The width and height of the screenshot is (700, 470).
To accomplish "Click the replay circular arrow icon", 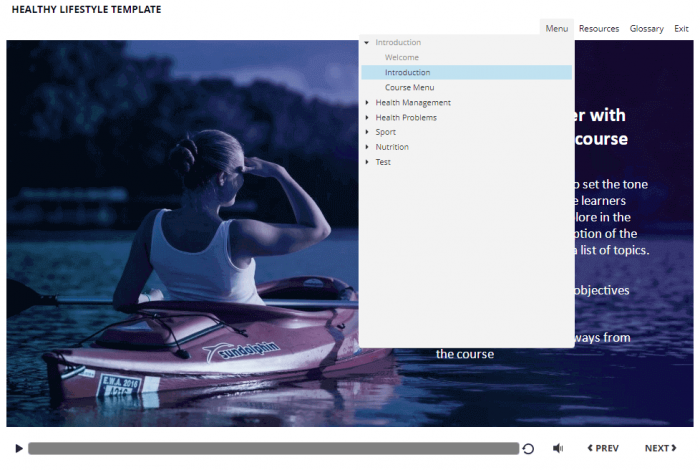I will (528, 449).
